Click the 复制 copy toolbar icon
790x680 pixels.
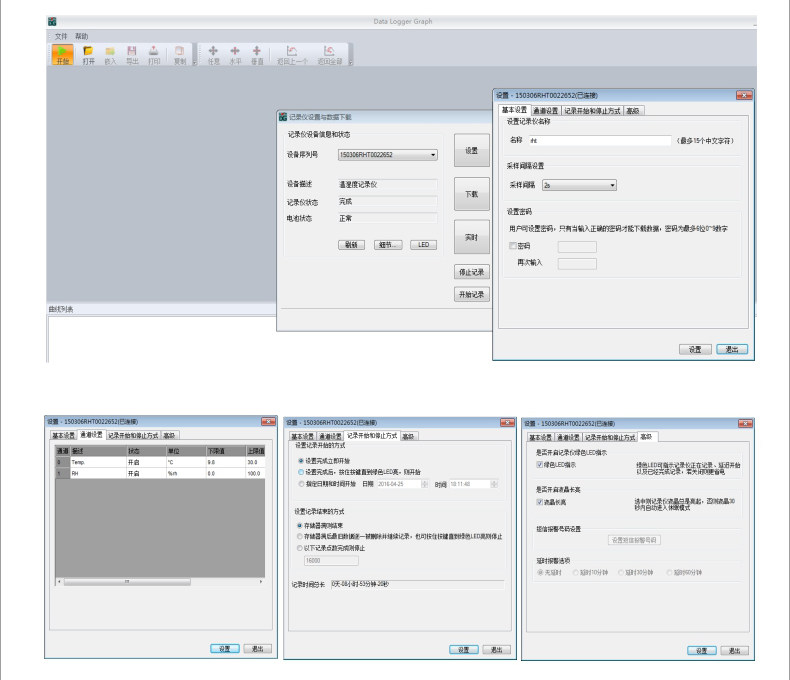(180, 54)
